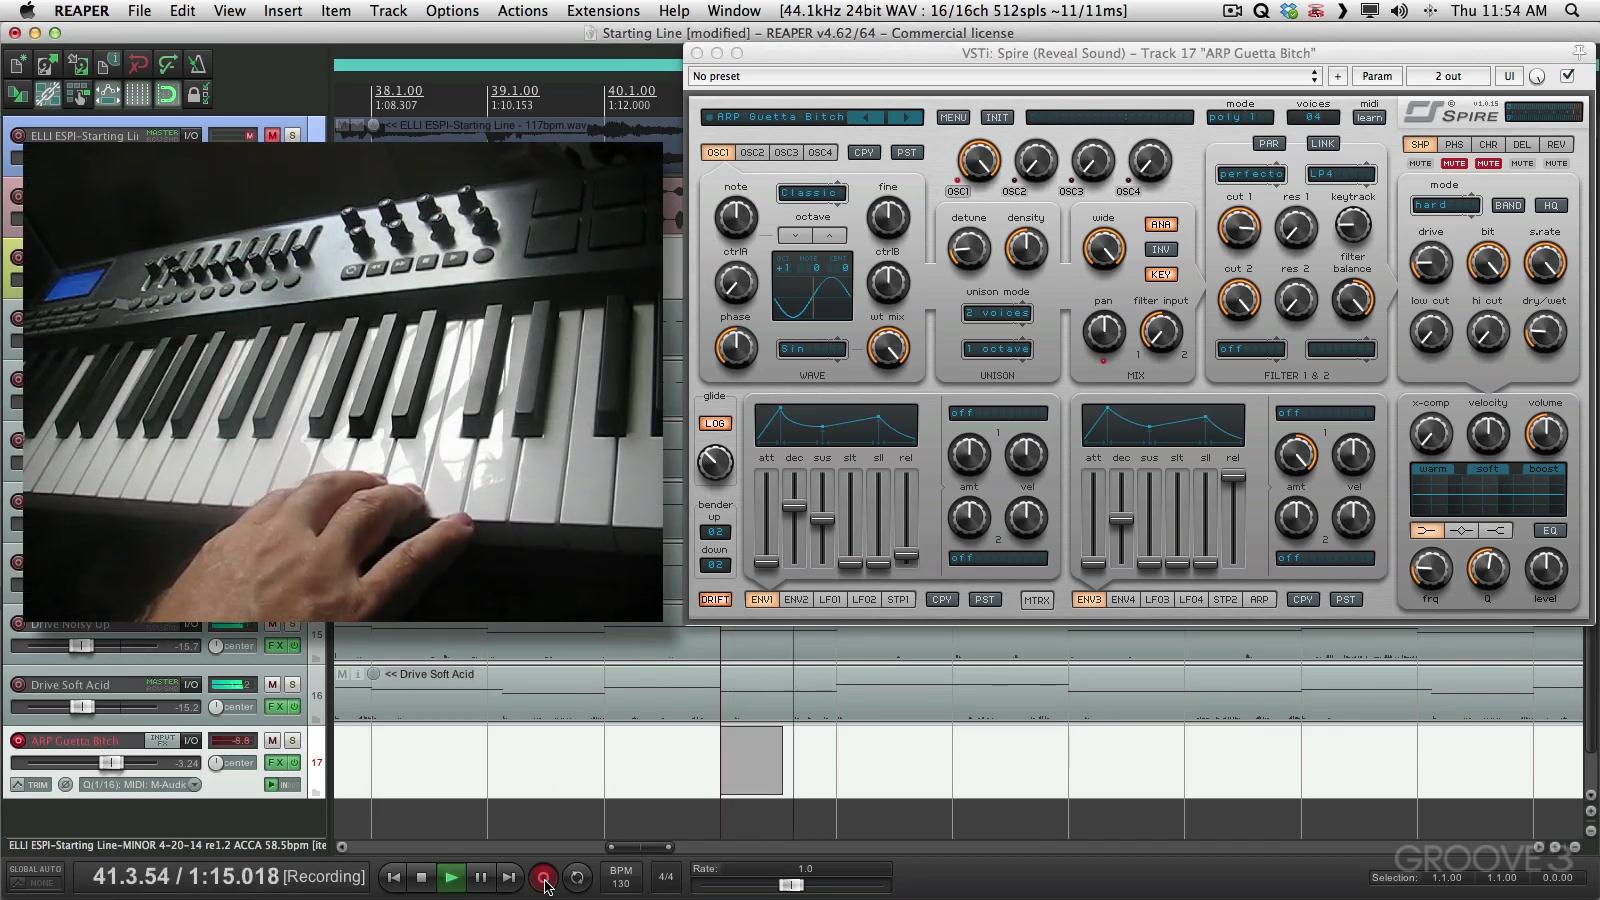Click the INIT button in Spire
1600x900 pixels.
point(997,118)
